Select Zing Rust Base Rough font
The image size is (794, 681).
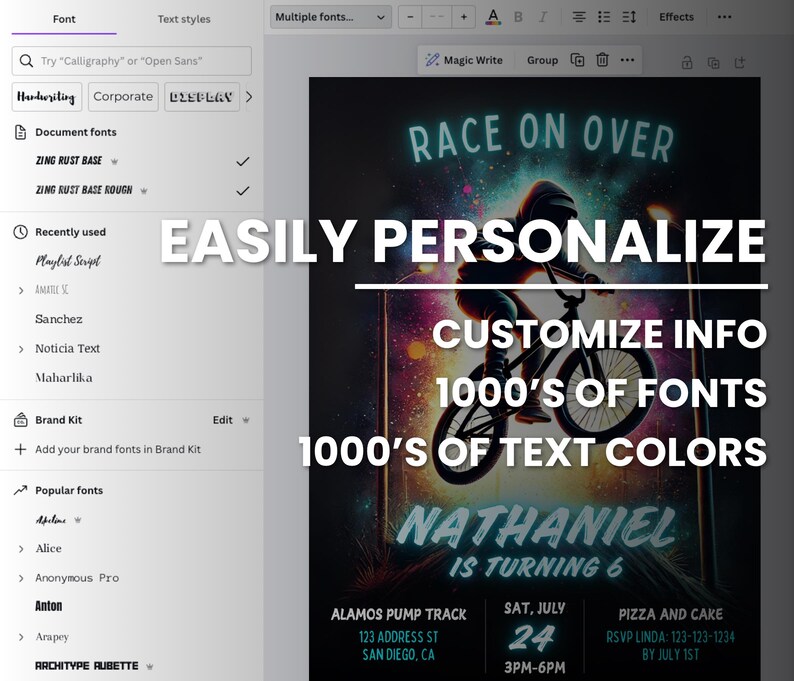coord(84,190)
